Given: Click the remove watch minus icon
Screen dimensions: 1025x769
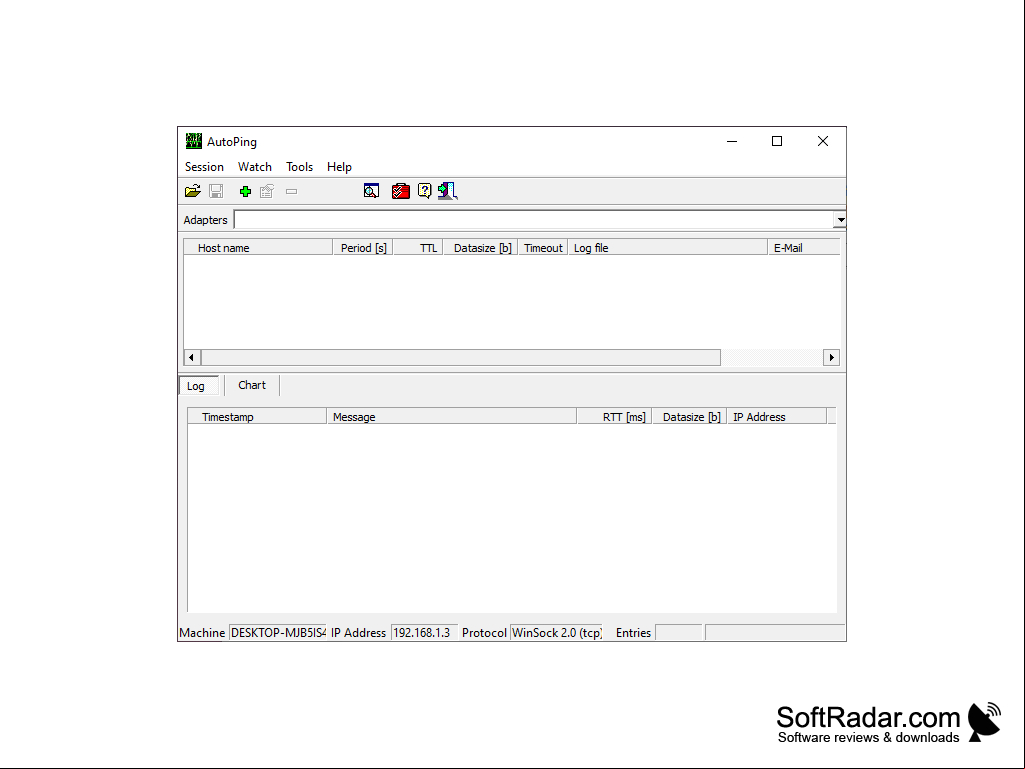Looking at the screenshot, I should coord(292,192).
